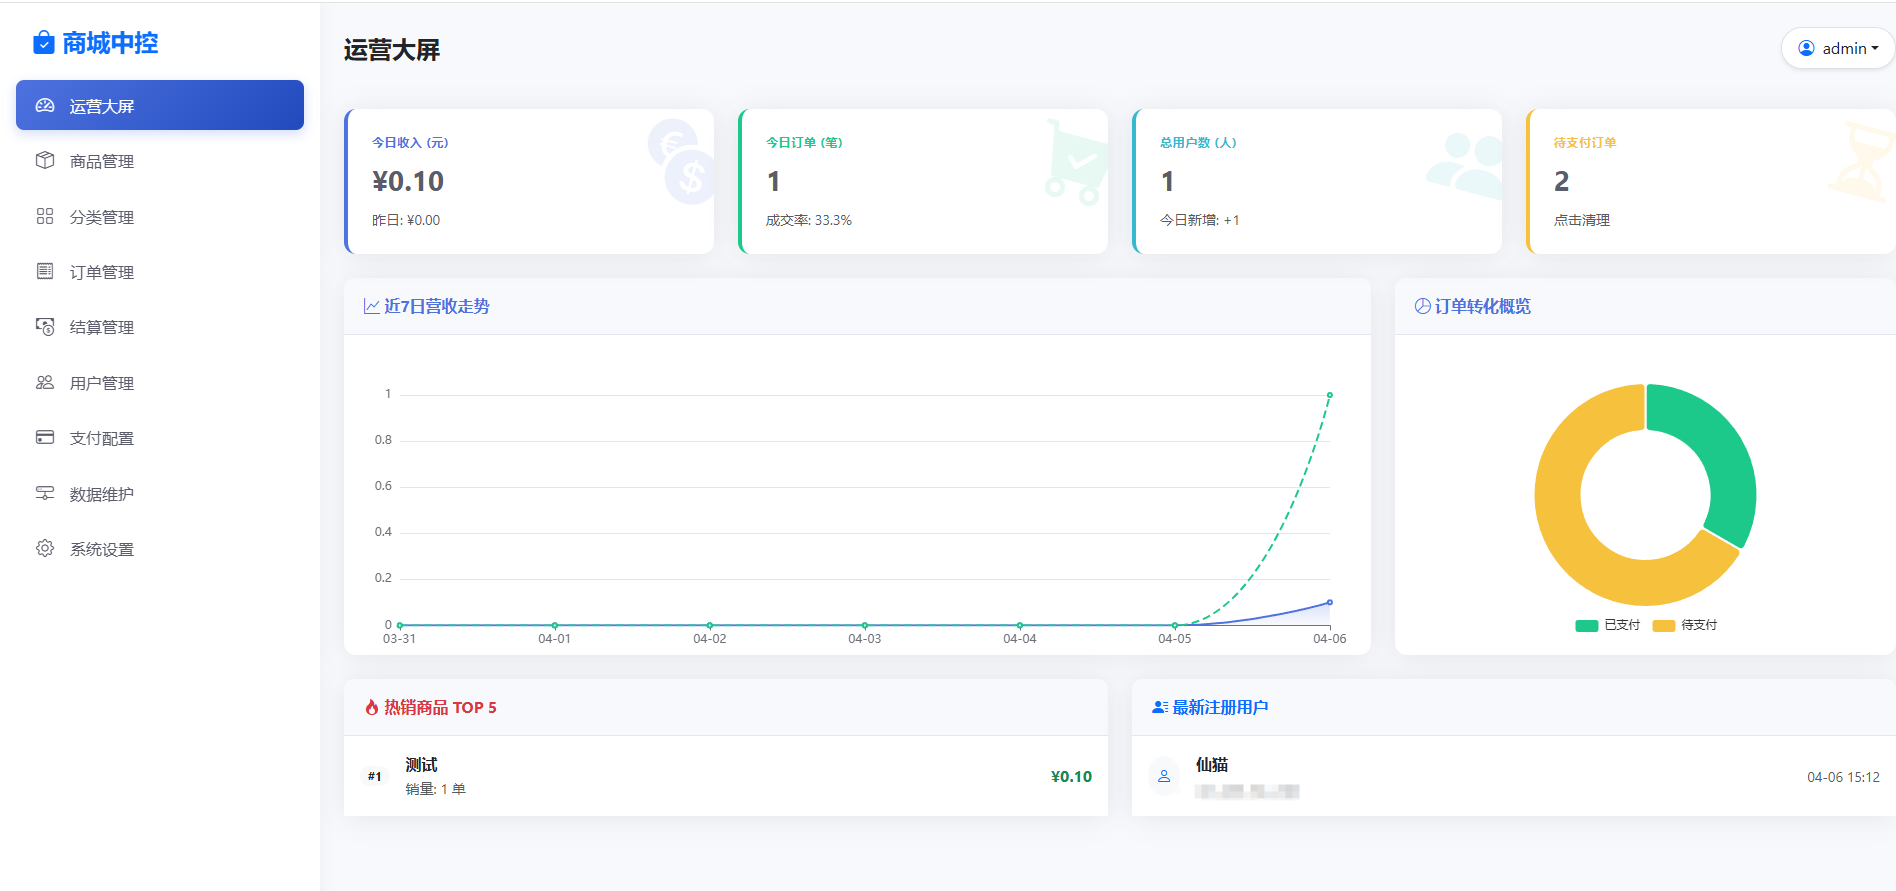Click the box icon for 商品管理
Viewport: 1896px width, 891px height.
(45, 161)
